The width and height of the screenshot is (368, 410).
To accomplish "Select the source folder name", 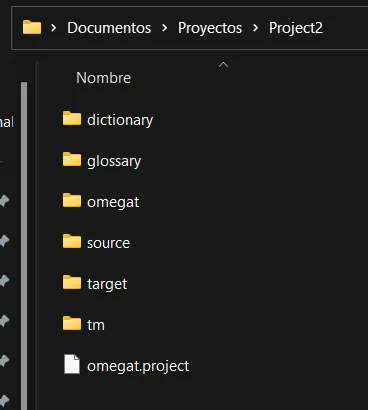I will 108,243.
